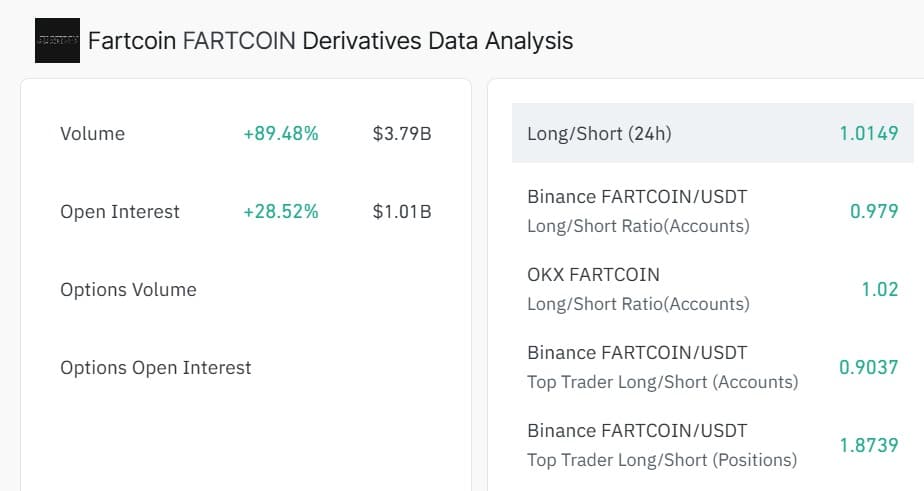Click the Fartcoin logo icon
924x491 pixels.
(x=57, y=41)
